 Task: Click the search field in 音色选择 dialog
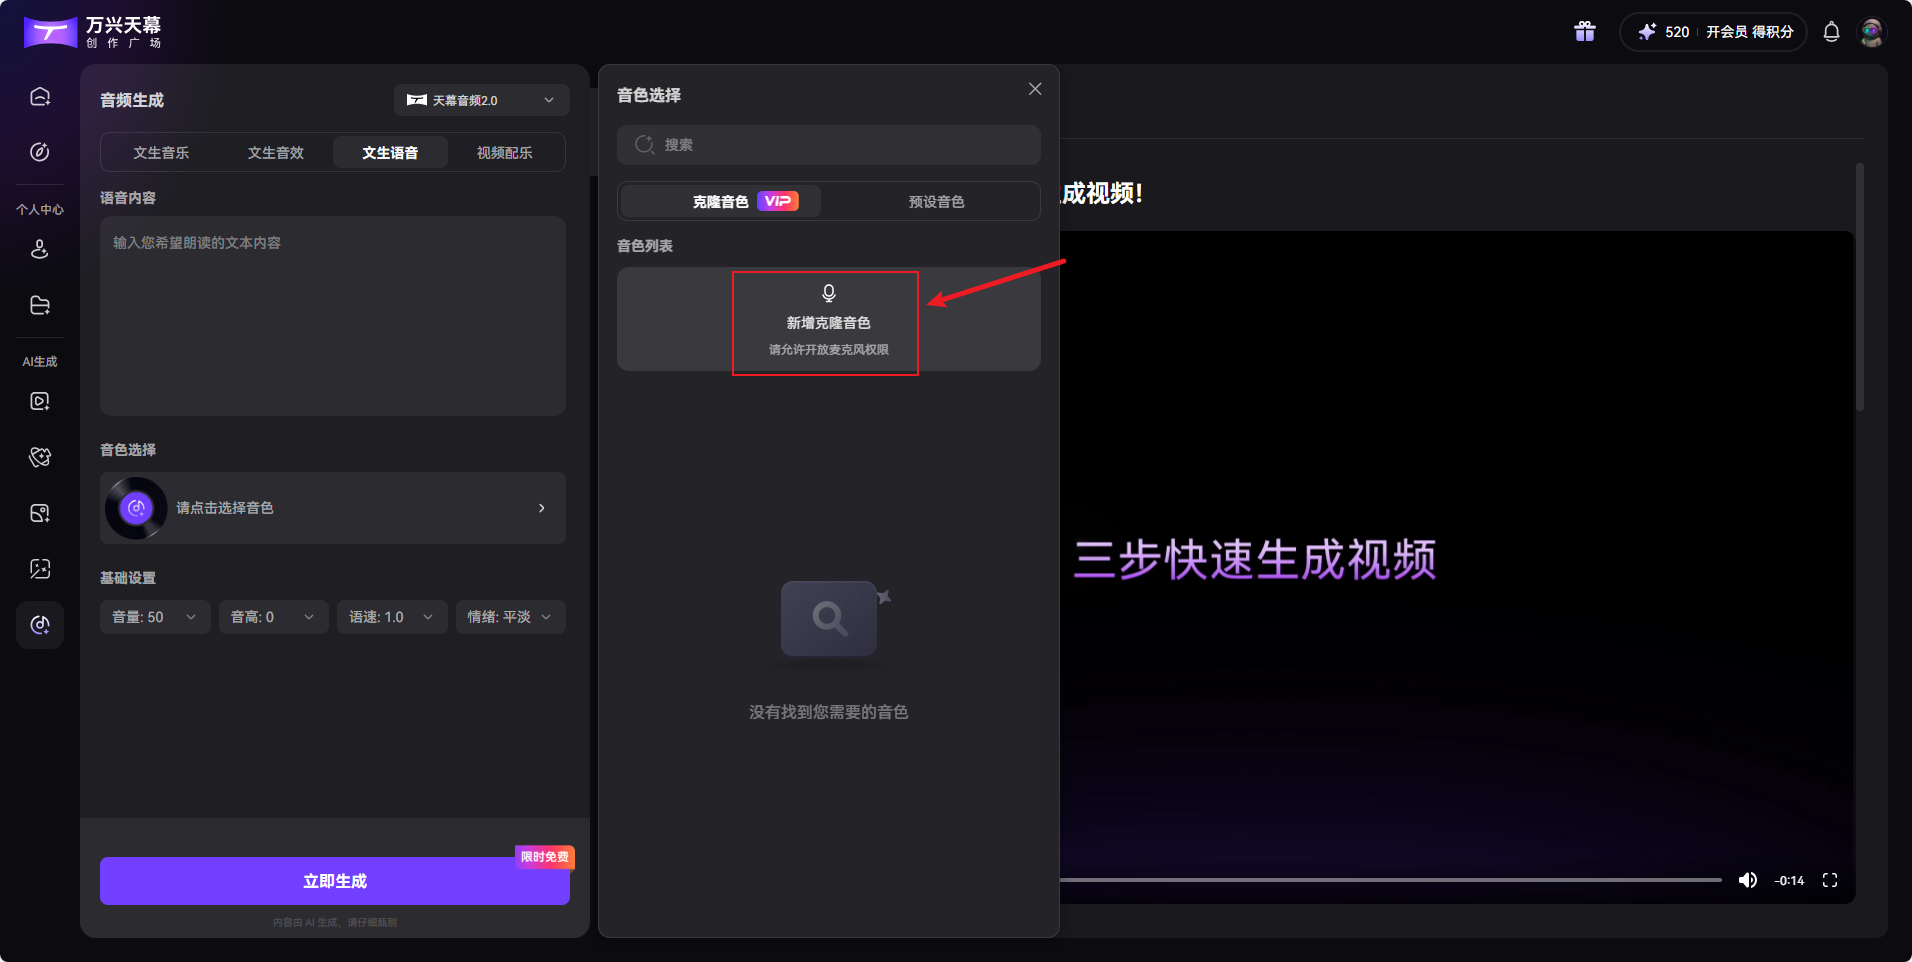pyautogui.click(x=828, y=144)
